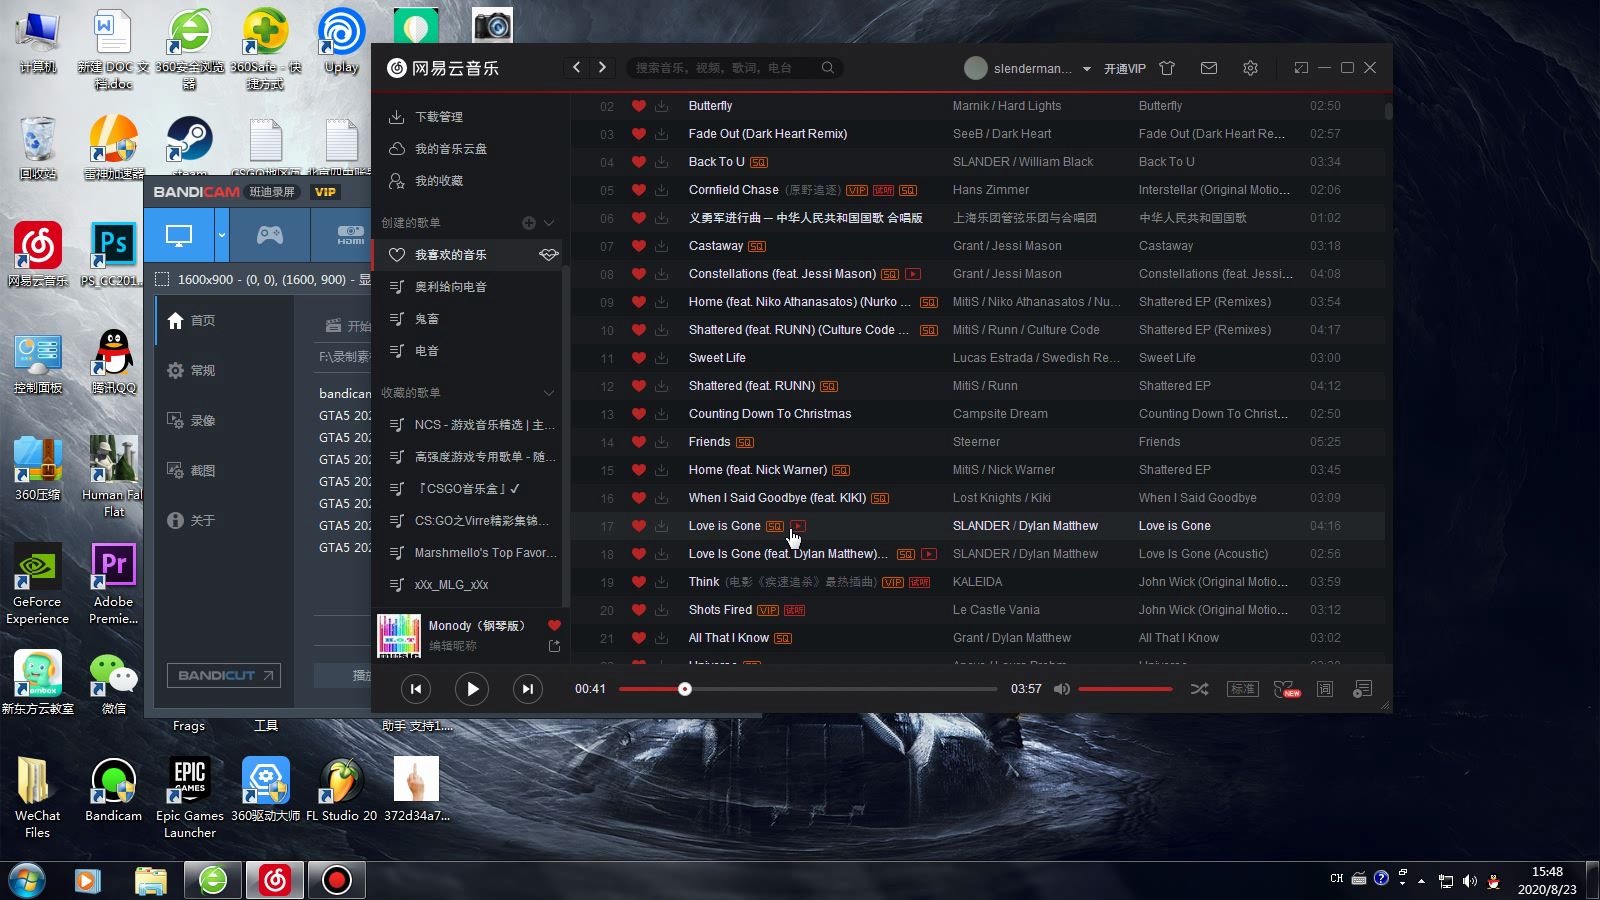1600x900 pixels.
Task: Open Windows Start menu
Action: tap(27, 881)
